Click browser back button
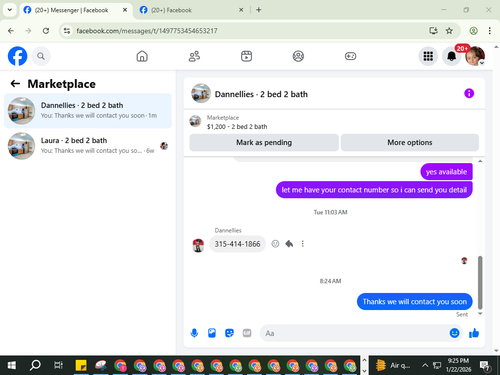The height and width of the screenshot is (375, 500). (11, 31)
